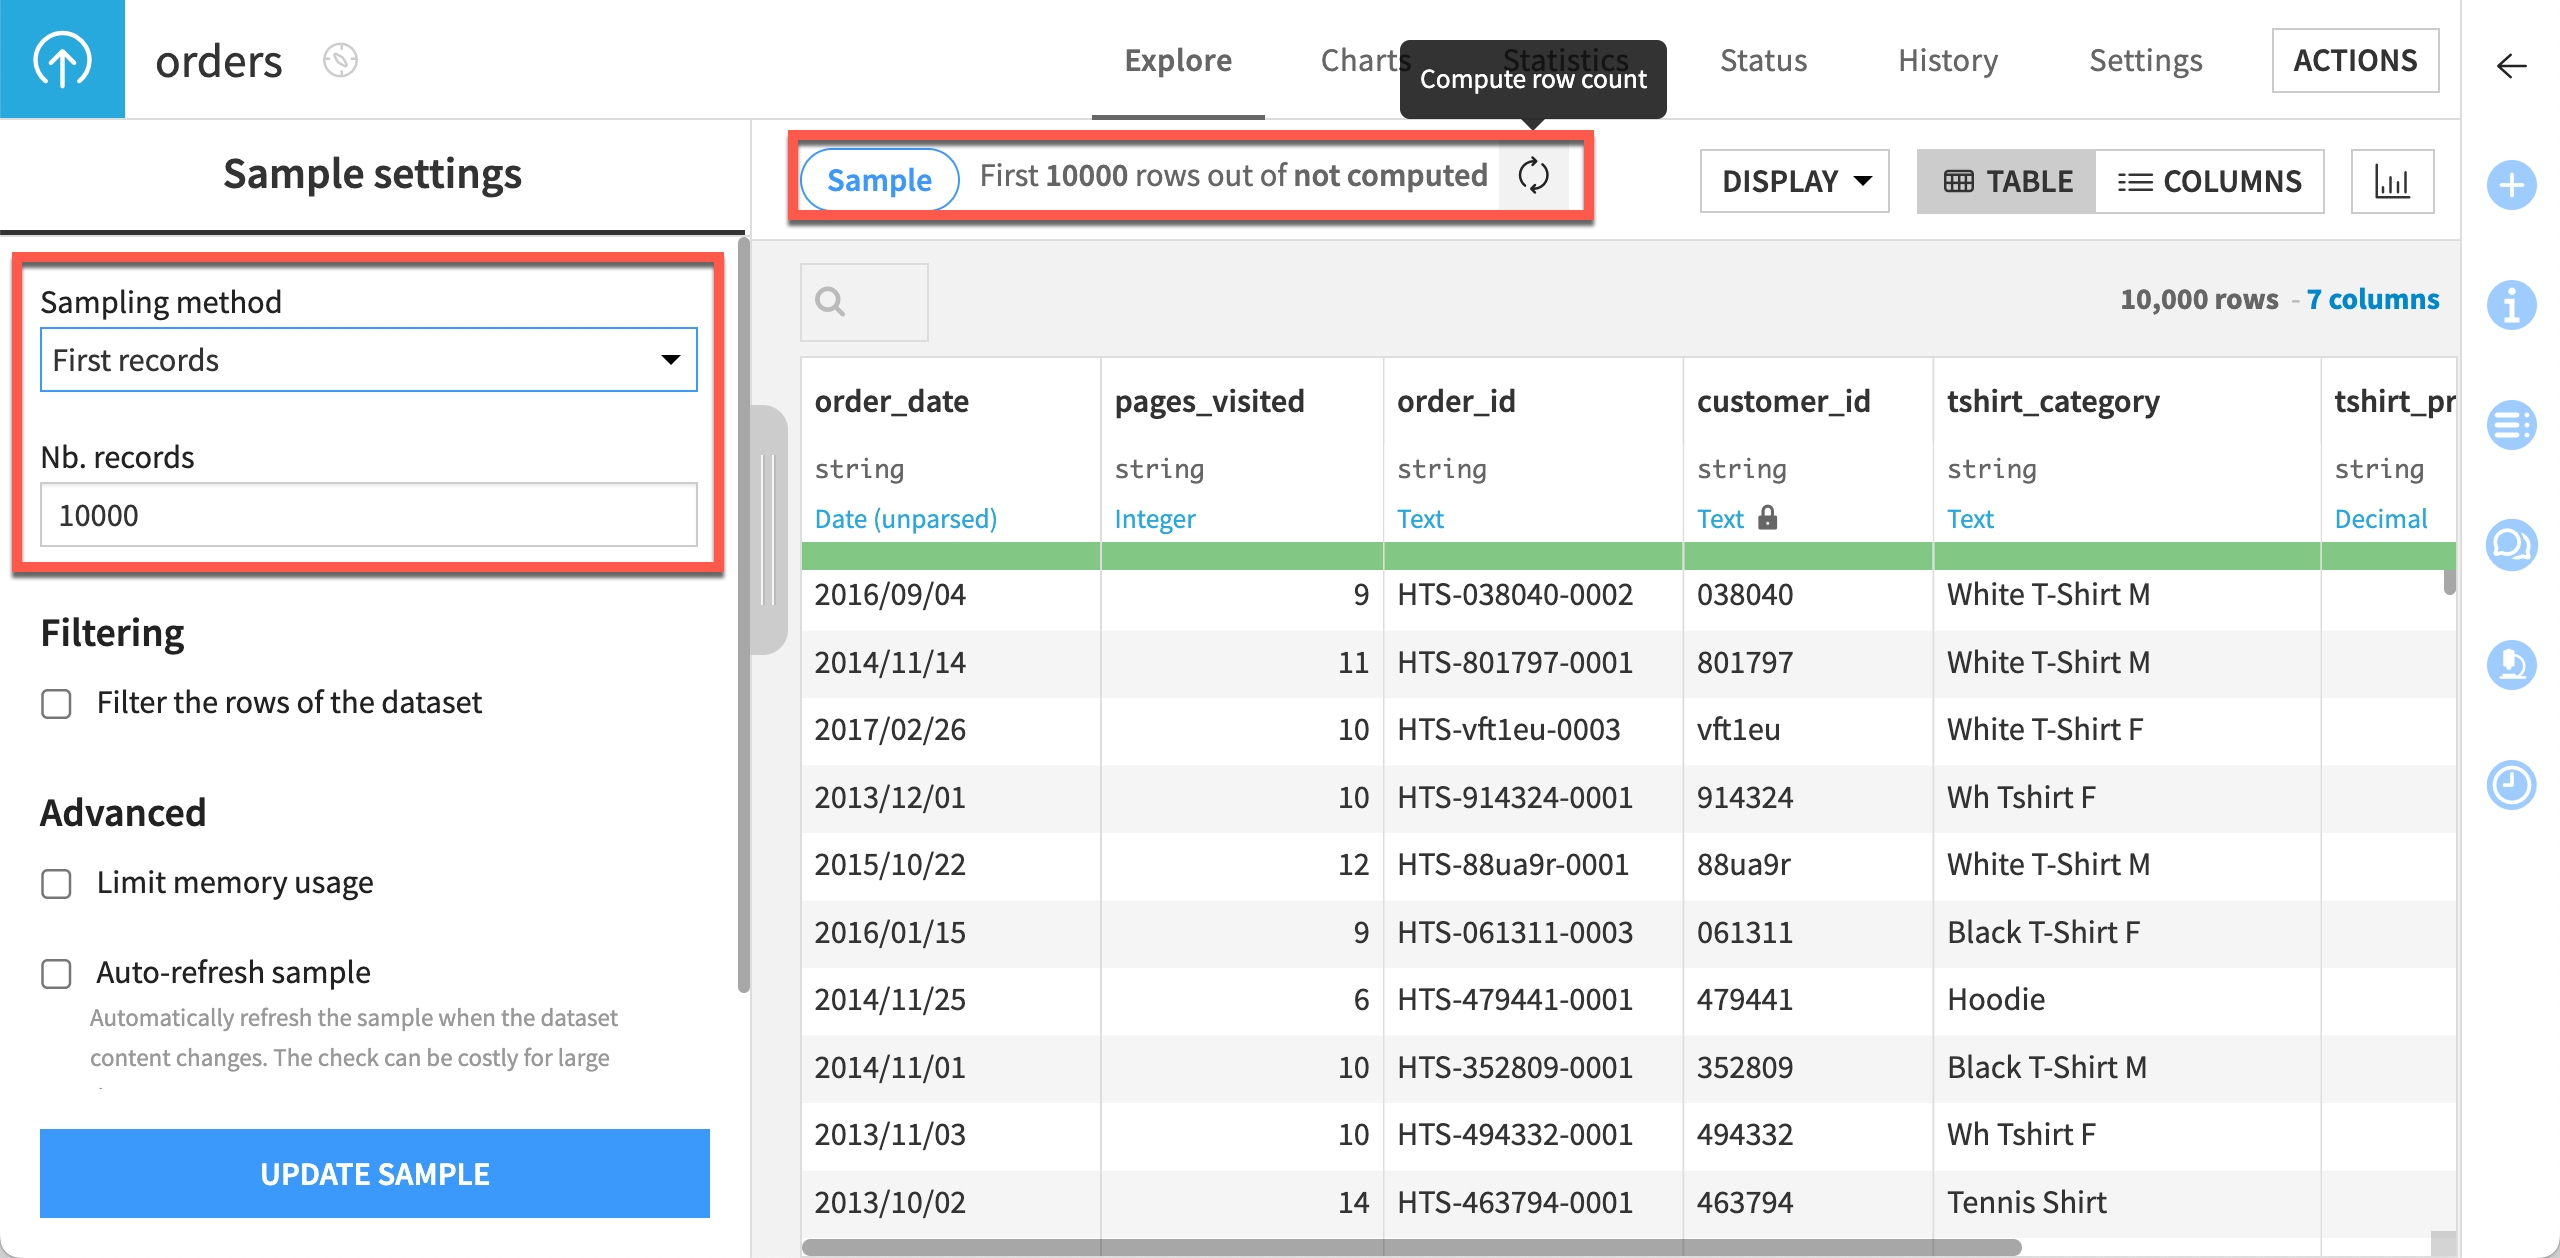Open the list details sidebar icon
The image size is (2560, 1258).
(x=2511, y=425)
